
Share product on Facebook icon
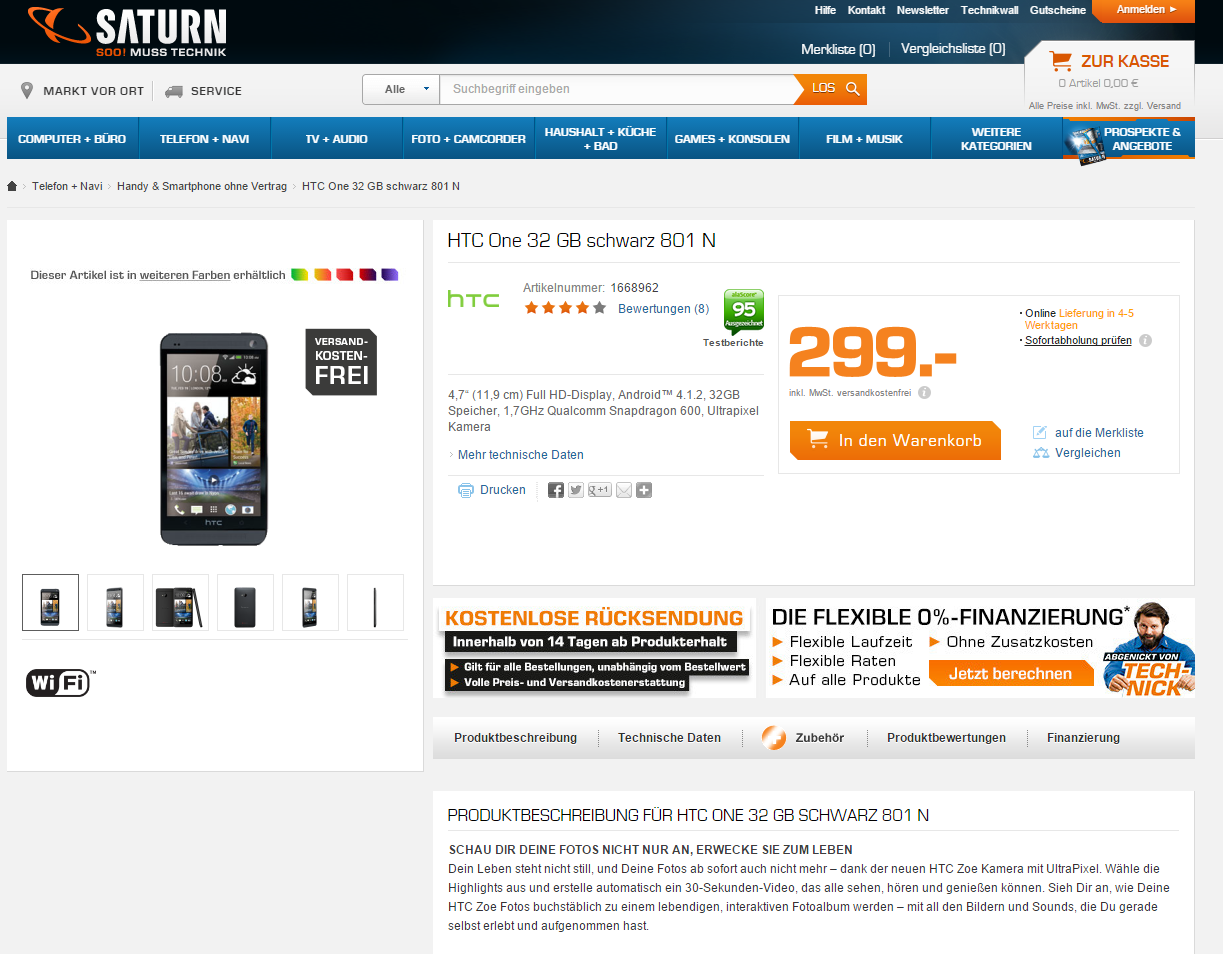pos(556,490)
